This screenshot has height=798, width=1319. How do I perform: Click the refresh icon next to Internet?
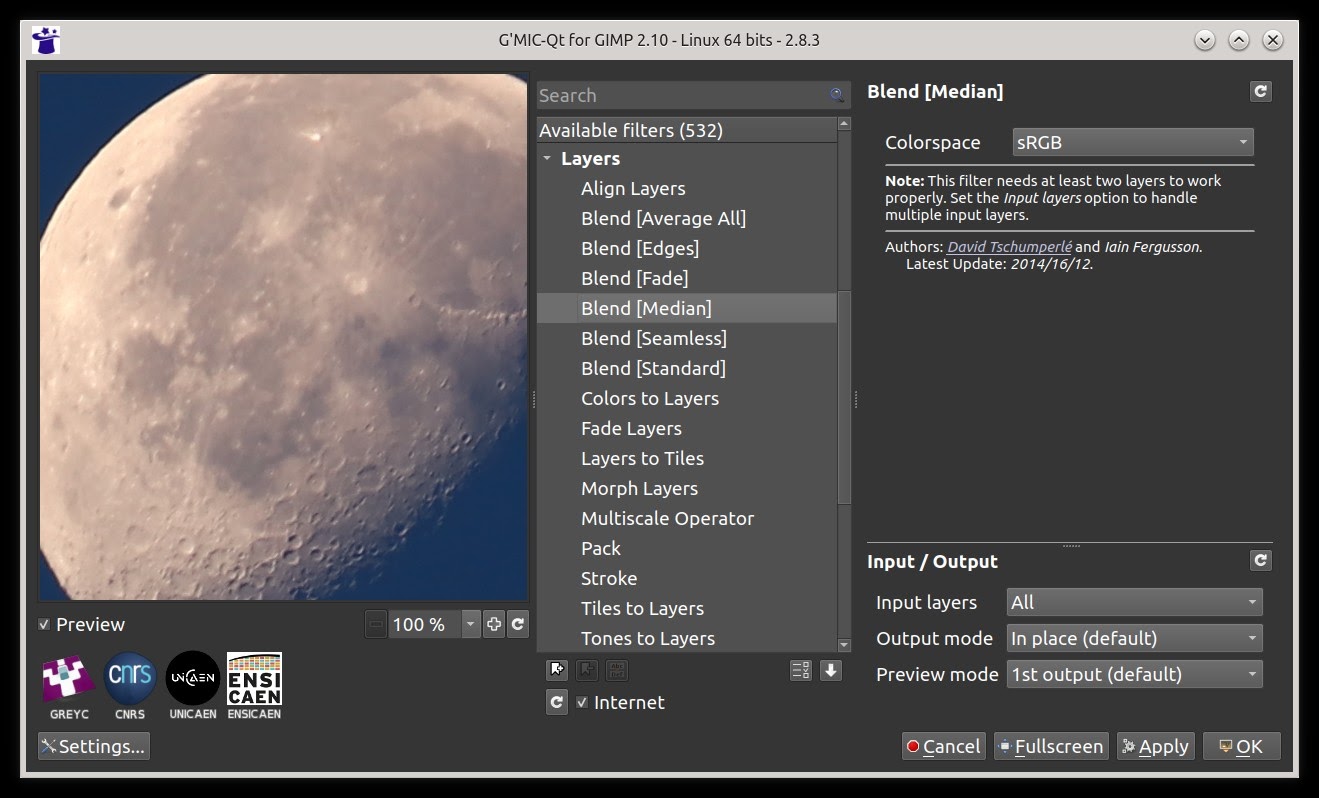pos(557,702)
